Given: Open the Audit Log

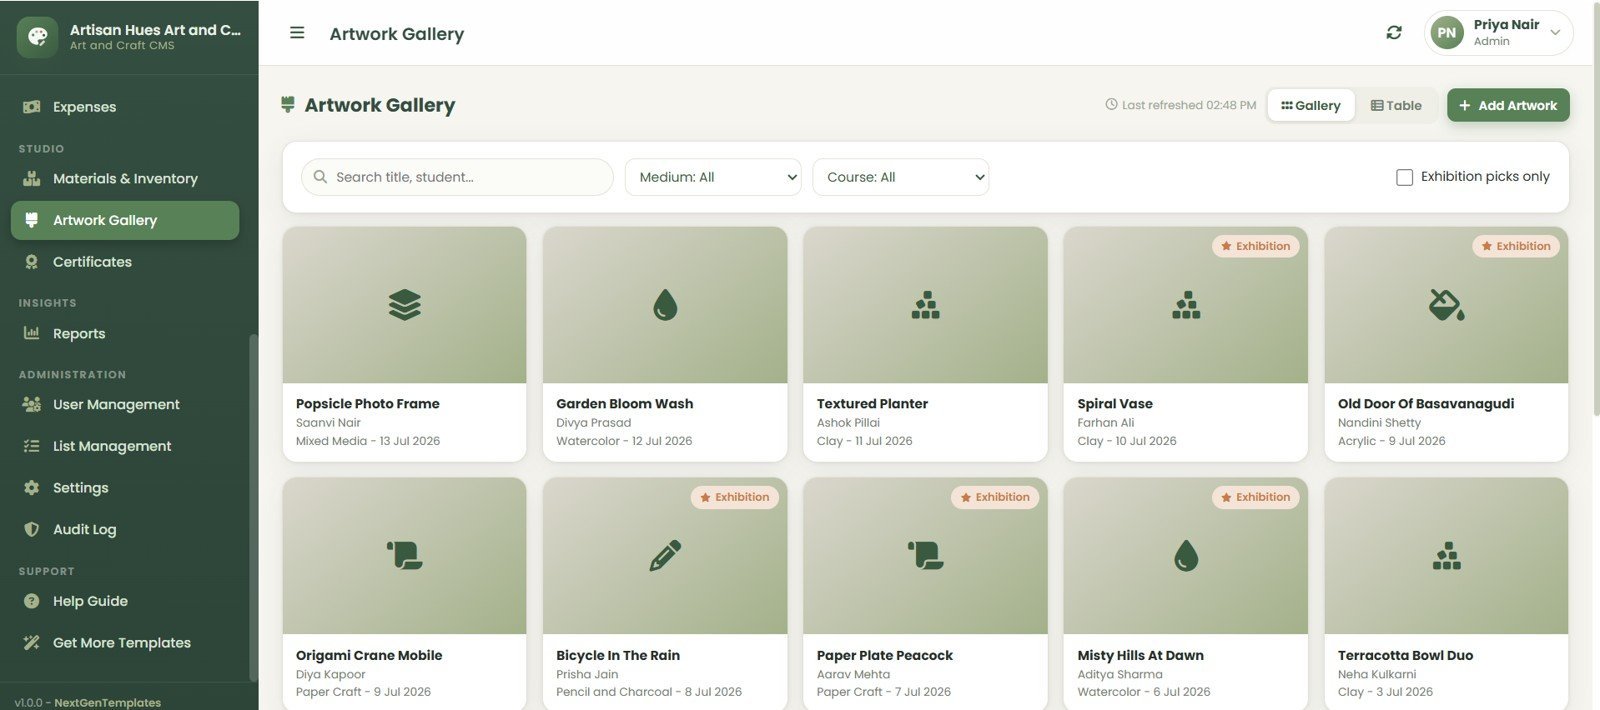Looking at the screenshot, I should pos(125,530).
